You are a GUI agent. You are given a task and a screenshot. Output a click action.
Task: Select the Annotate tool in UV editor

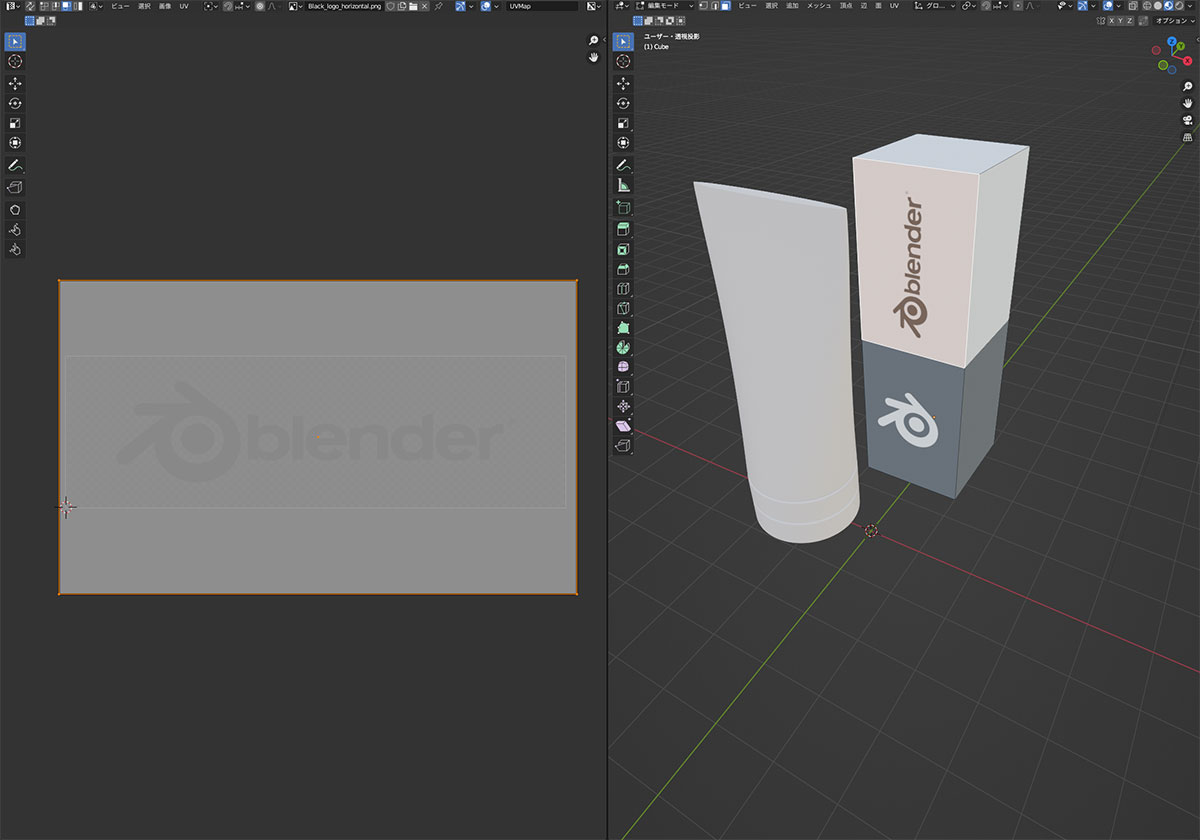coord(16,164)
